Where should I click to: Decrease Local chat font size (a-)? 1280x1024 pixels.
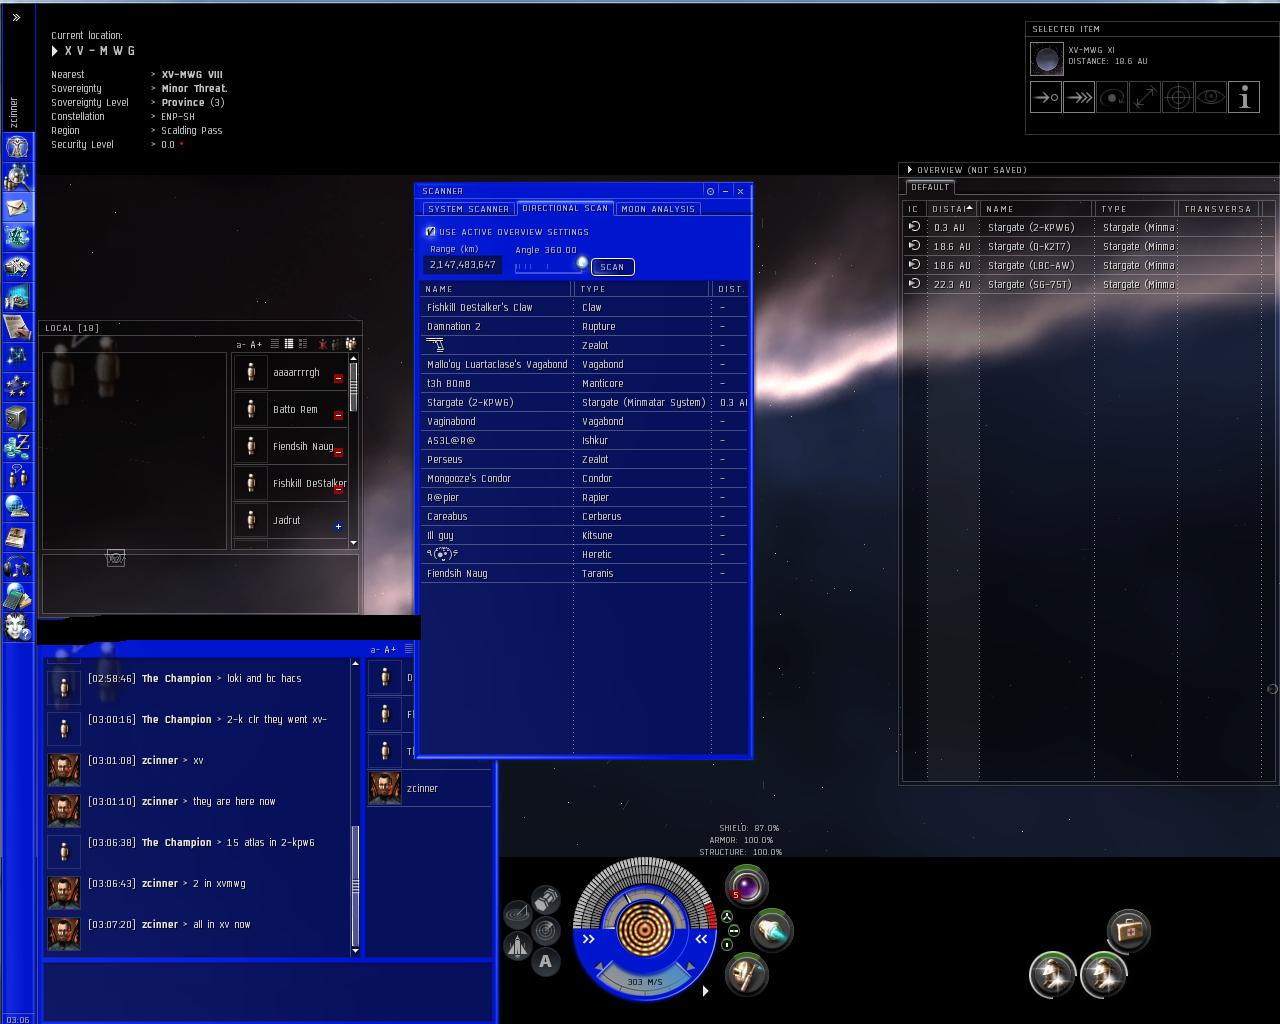pyautogui.click(x=241, y=344)
